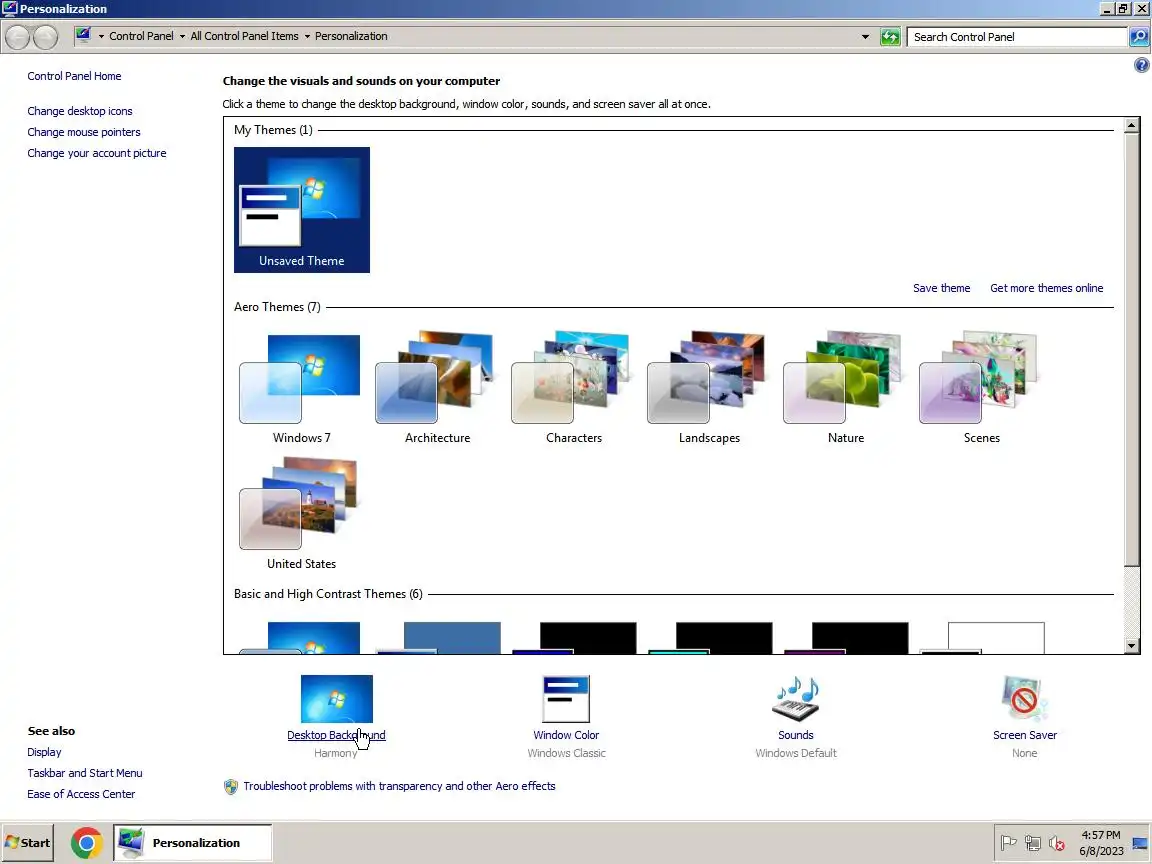Viewport: 1152px width, 864px height.
Task: Click the Screen Saver text link
Action: 1024,735
